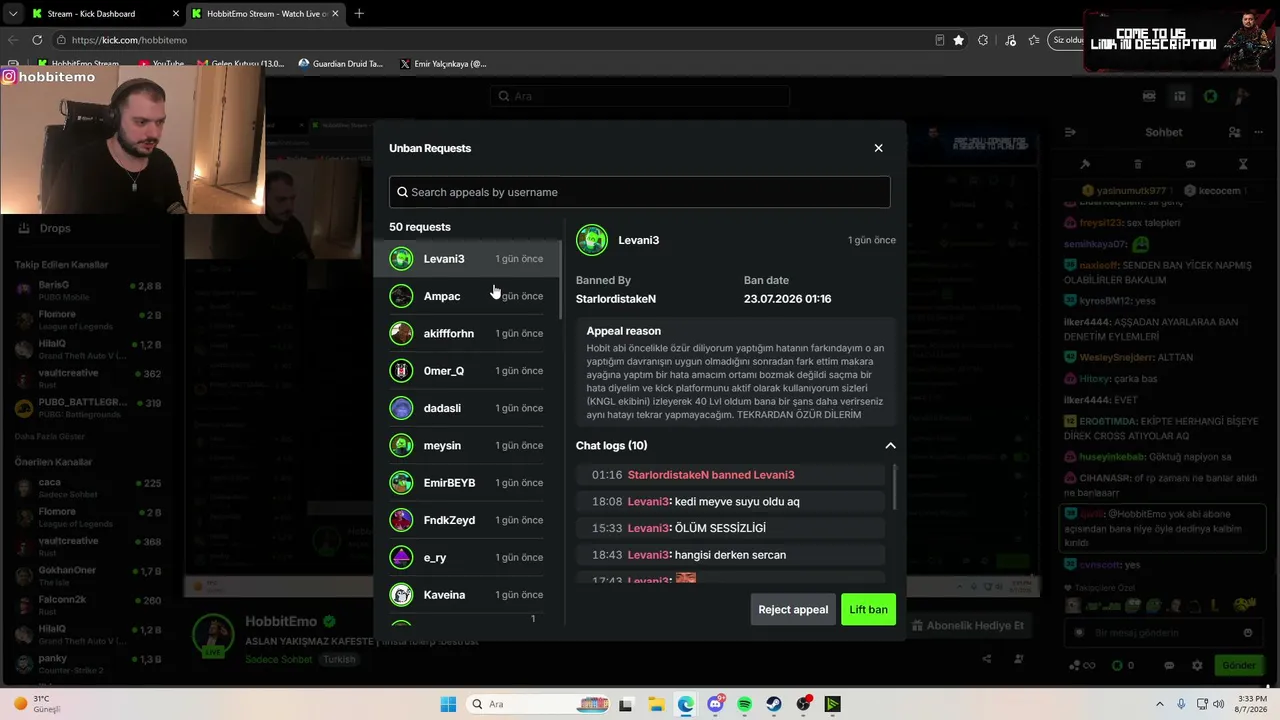
Task: Open the browser extensions icon
Action: (x=983, y=40)
